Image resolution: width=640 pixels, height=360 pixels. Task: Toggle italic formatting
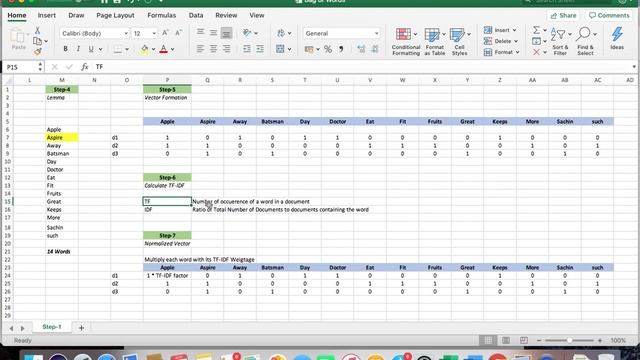coord(78,49)
